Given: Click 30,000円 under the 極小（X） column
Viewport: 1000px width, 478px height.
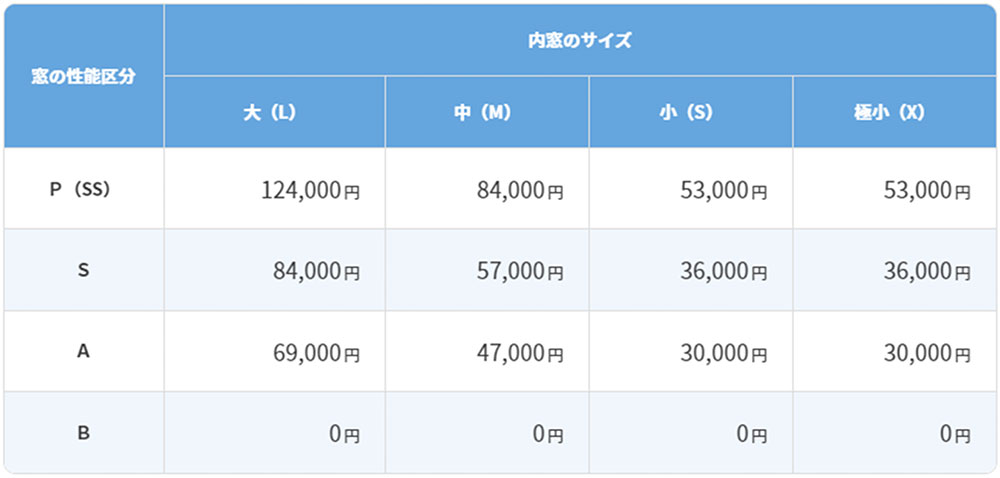Looking at the screenshot, I should point(927,352).
